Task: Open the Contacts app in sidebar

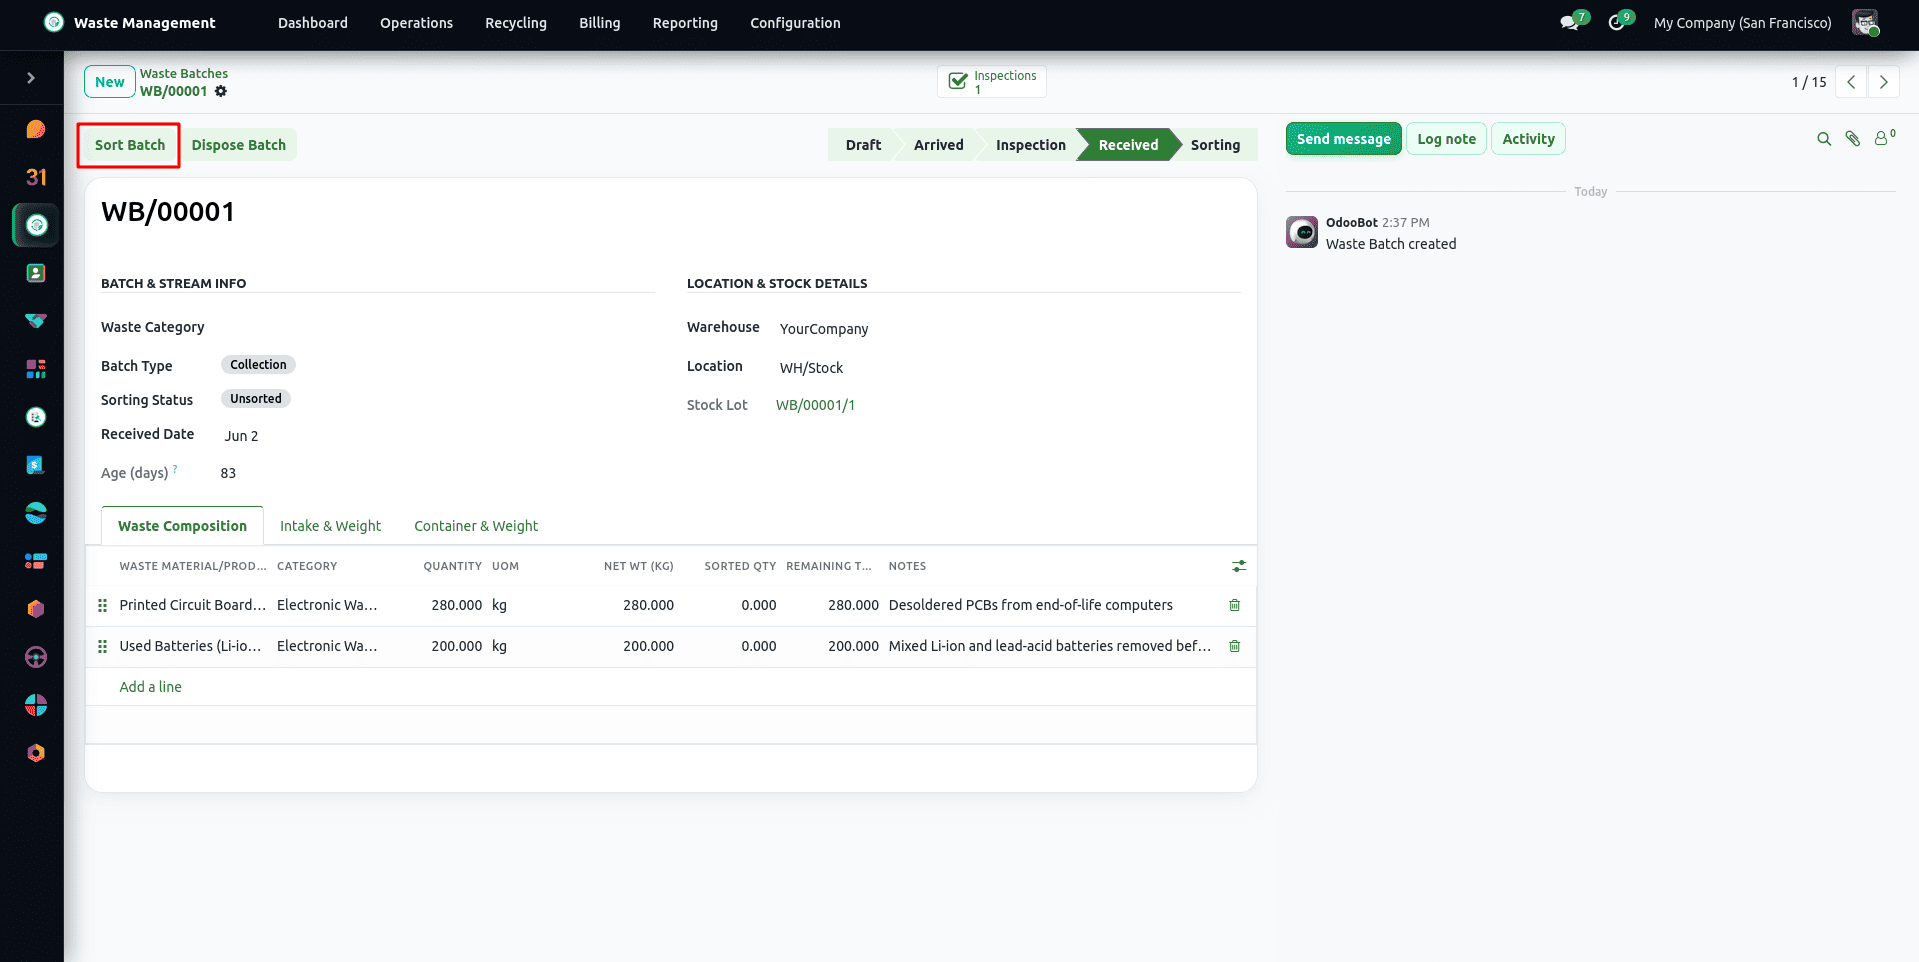Action: [36, 273]
